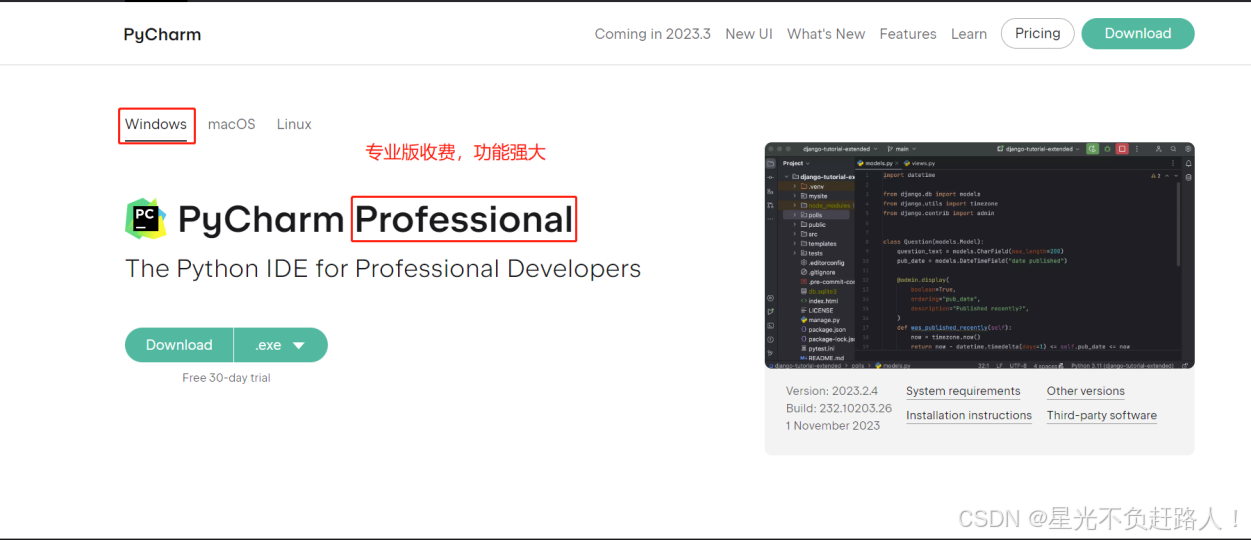Click the red Stop icon in IDE preview

pos(1122,149)
